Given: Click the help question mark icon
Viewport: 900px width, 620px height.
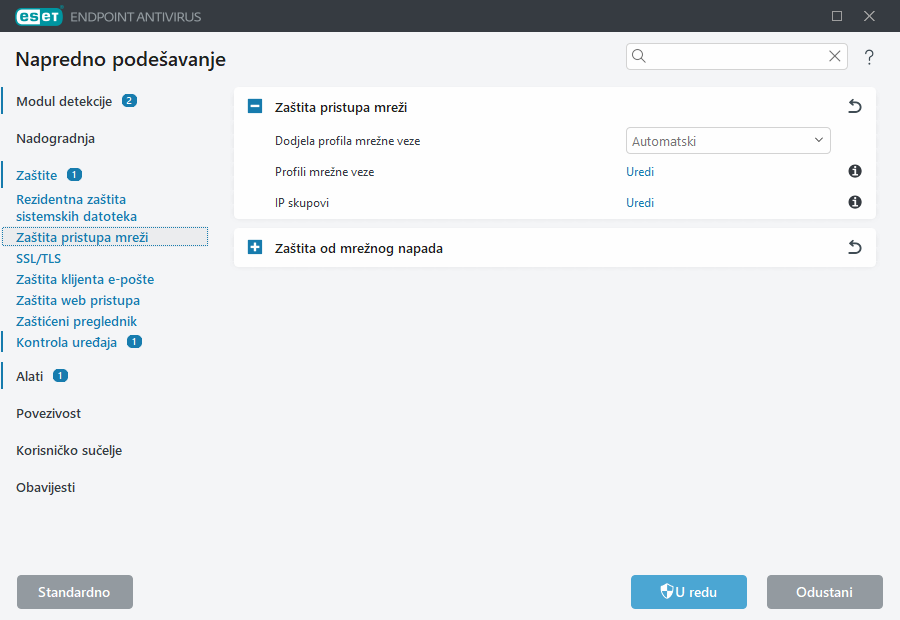Looking at the screenshot, I should coord(869,57).
